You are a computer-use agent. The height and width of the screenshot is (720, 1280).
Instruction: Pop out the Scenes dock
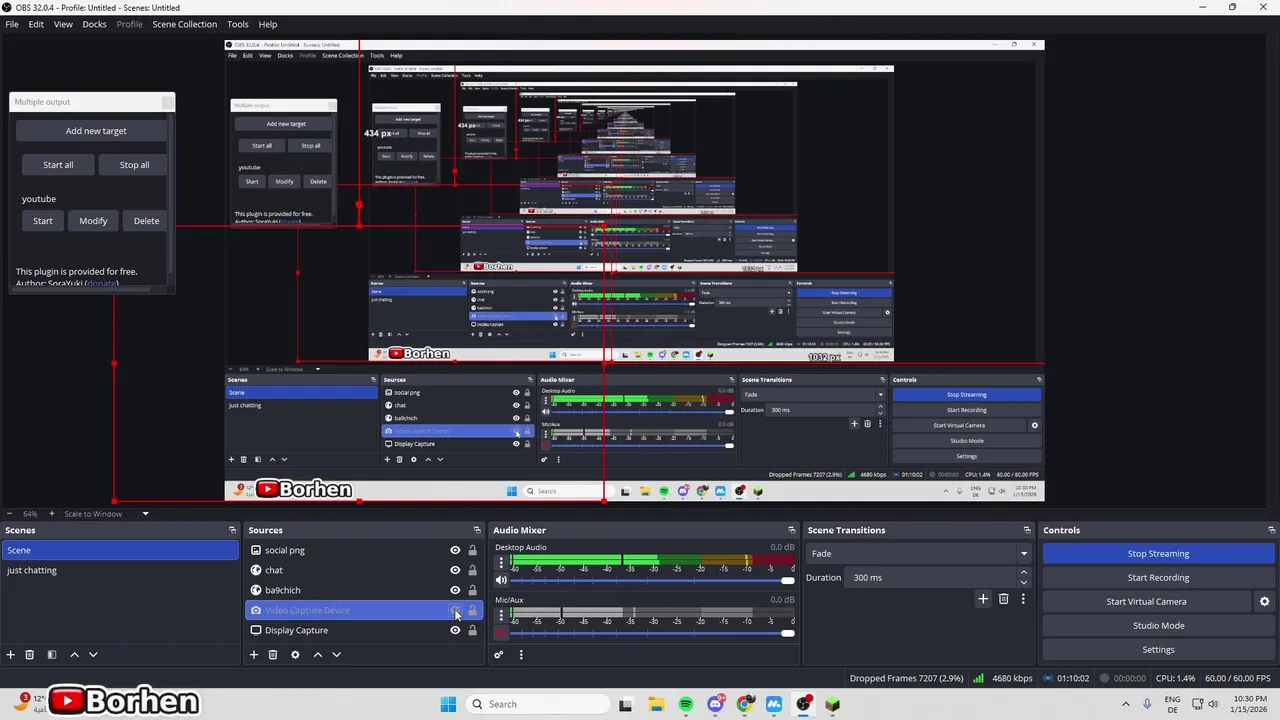(232, 530)
